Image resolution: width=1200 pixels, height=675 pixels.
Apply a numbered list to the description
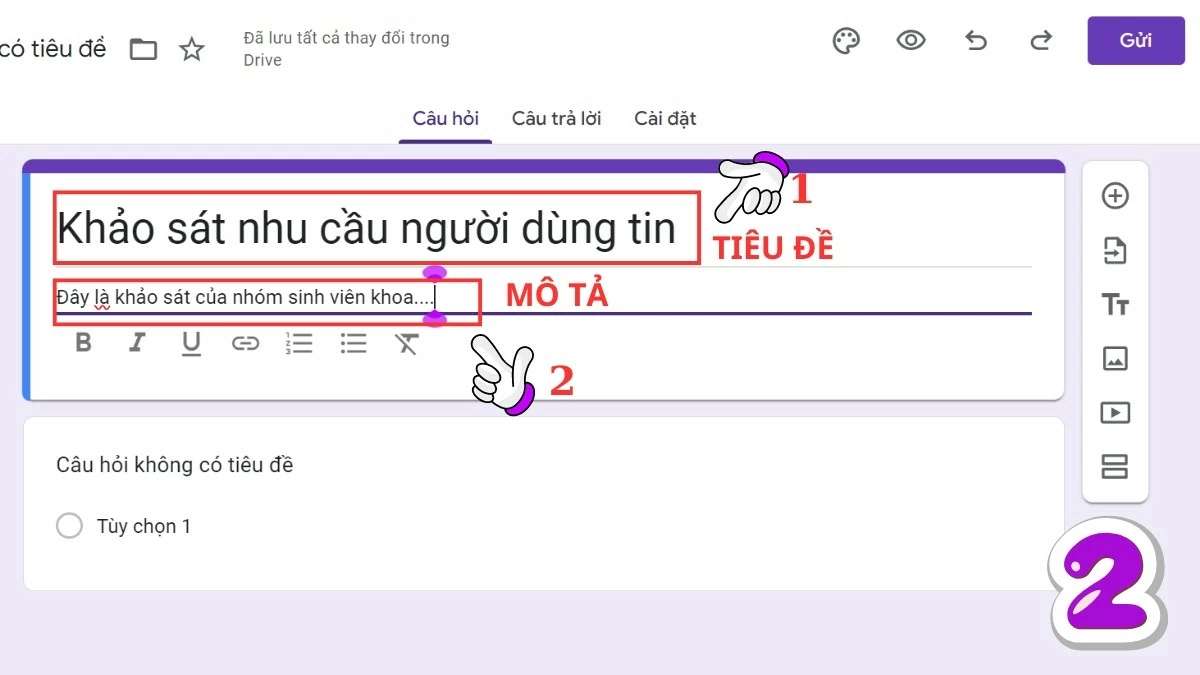tap(299, 343)
